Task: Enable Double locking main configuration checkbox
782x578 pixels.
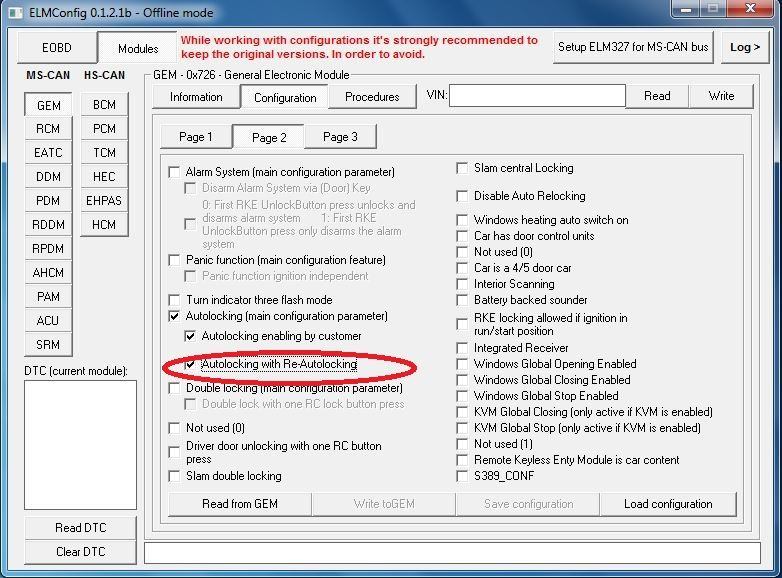Action: [174, 388]
